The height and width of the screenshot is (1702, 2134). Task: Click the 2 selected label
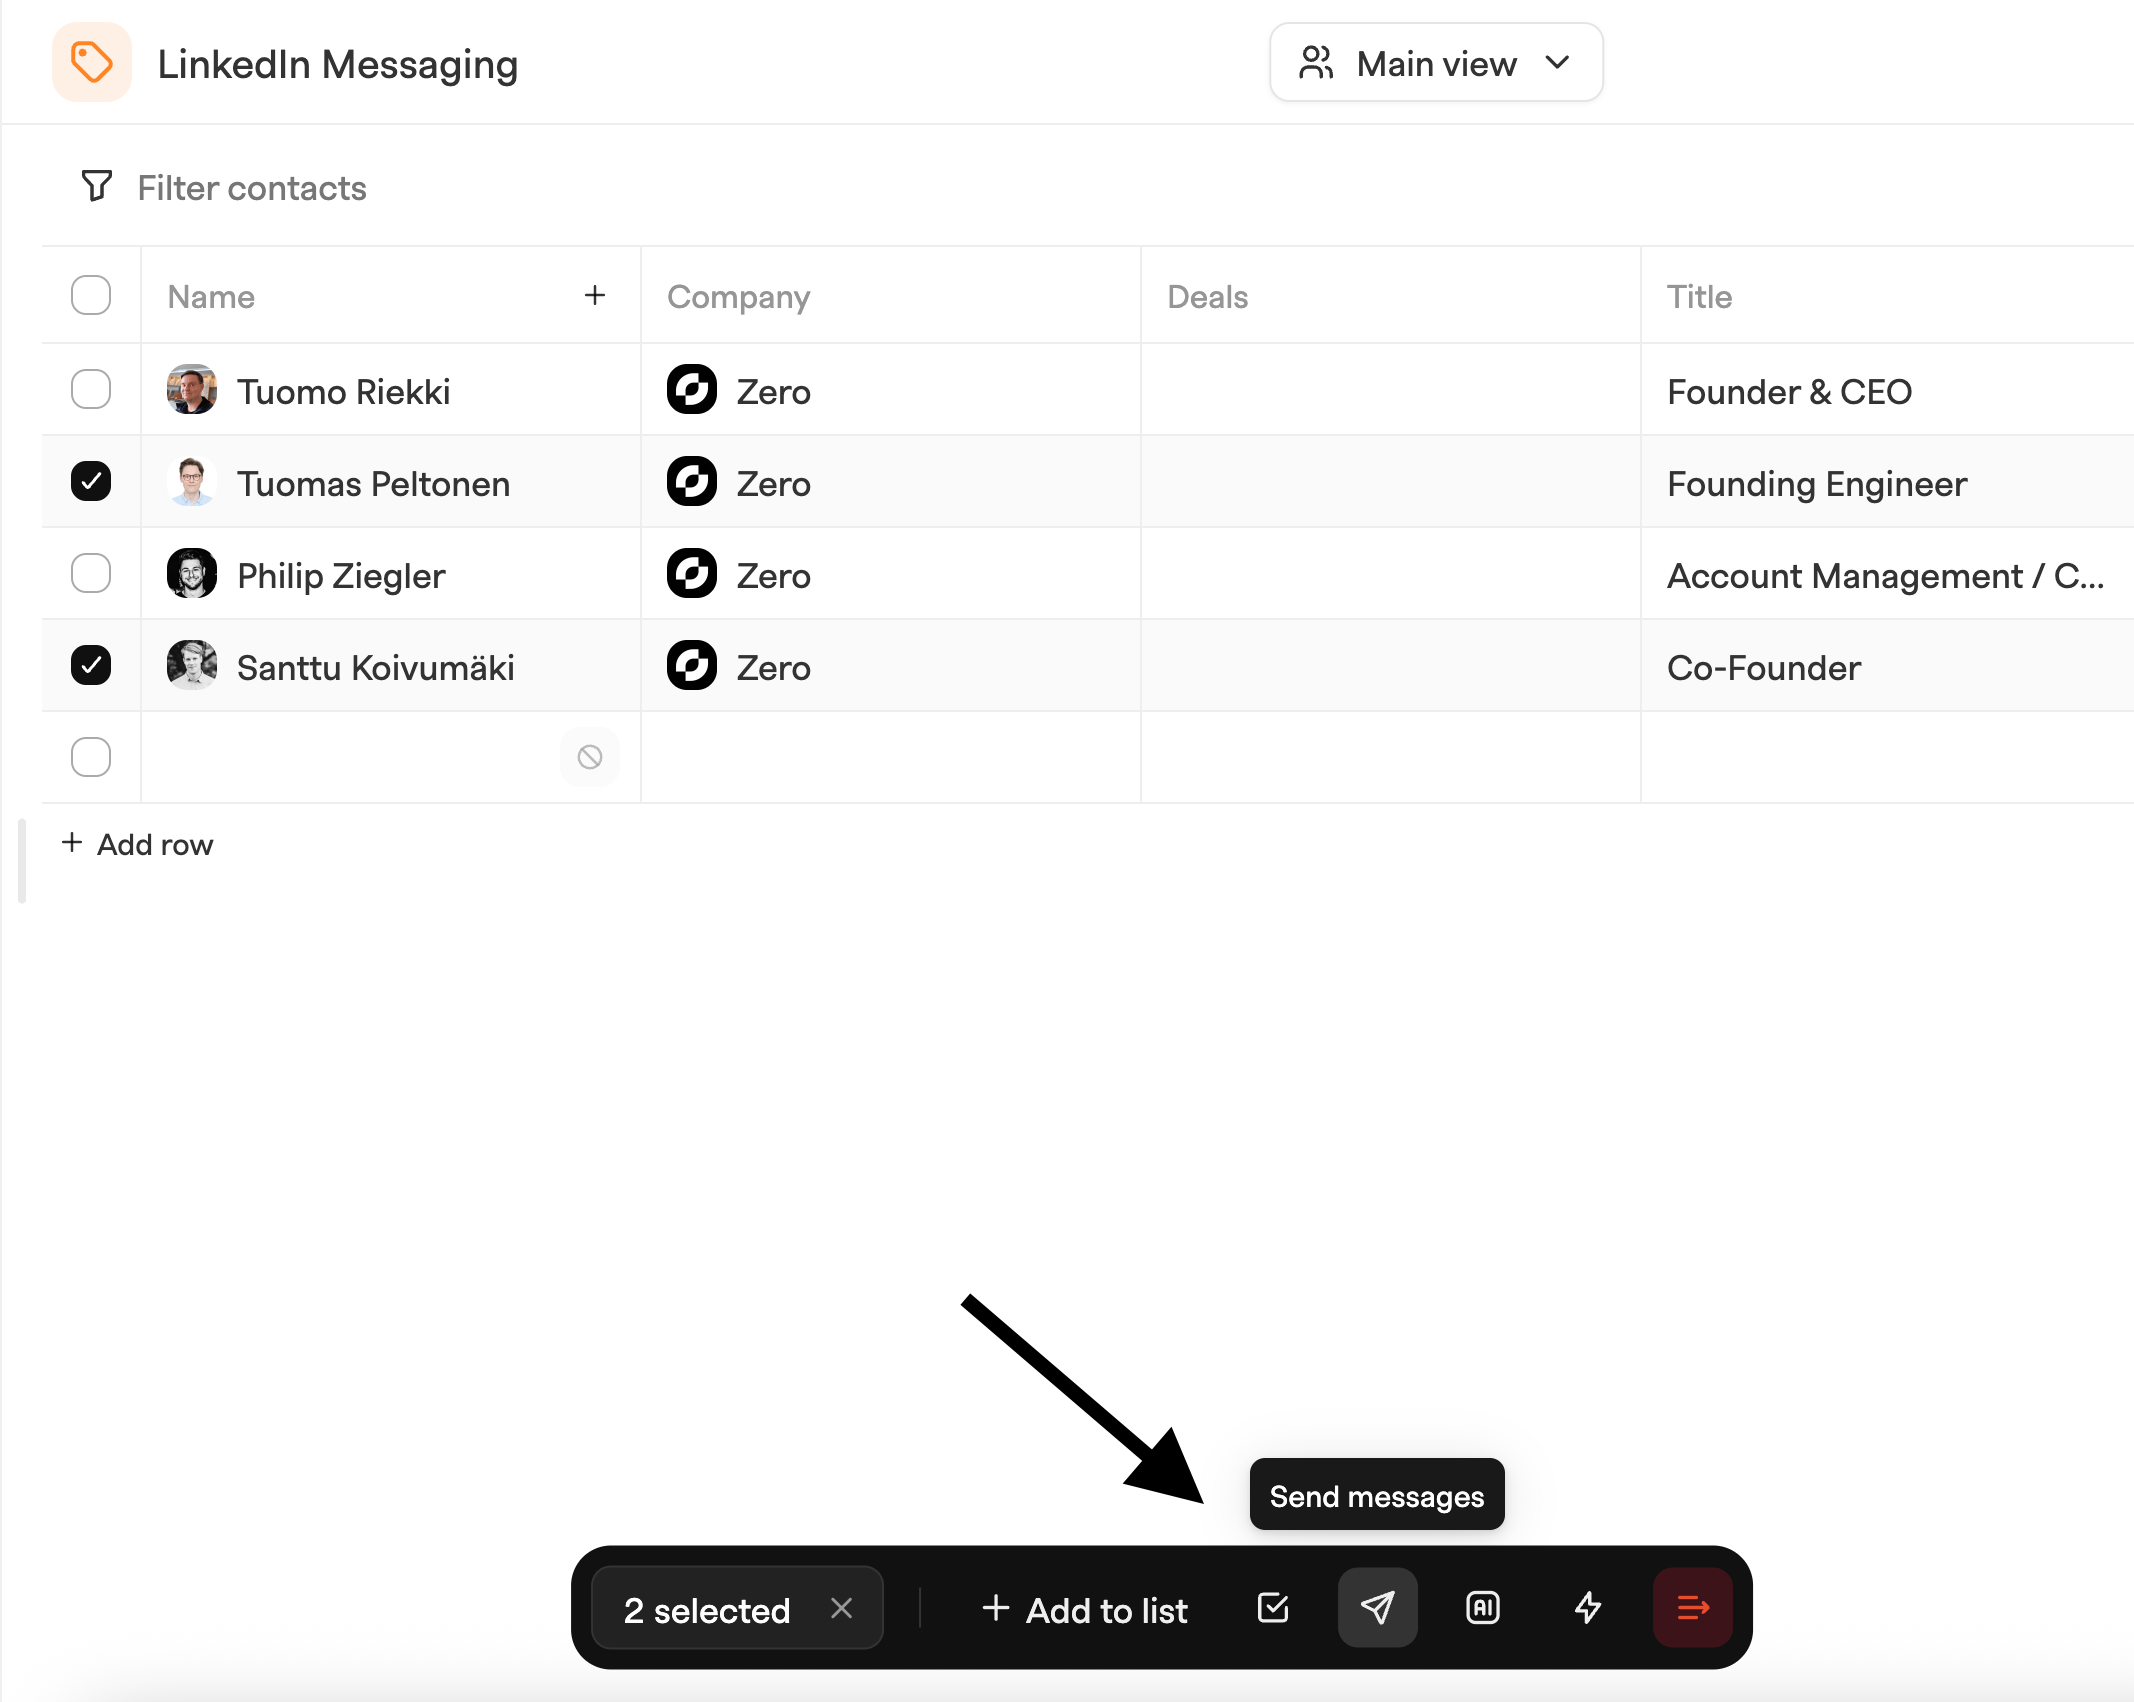[707, 1610]
